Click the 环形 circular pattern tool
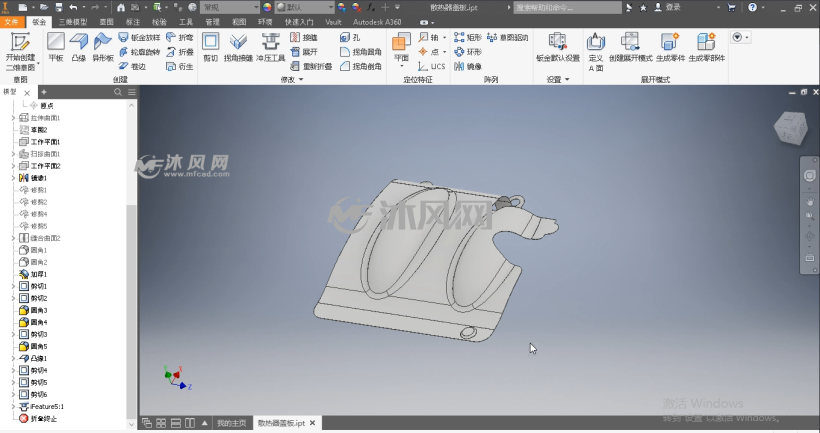Viewport: 820px width, 433px height. coord(468,52)
